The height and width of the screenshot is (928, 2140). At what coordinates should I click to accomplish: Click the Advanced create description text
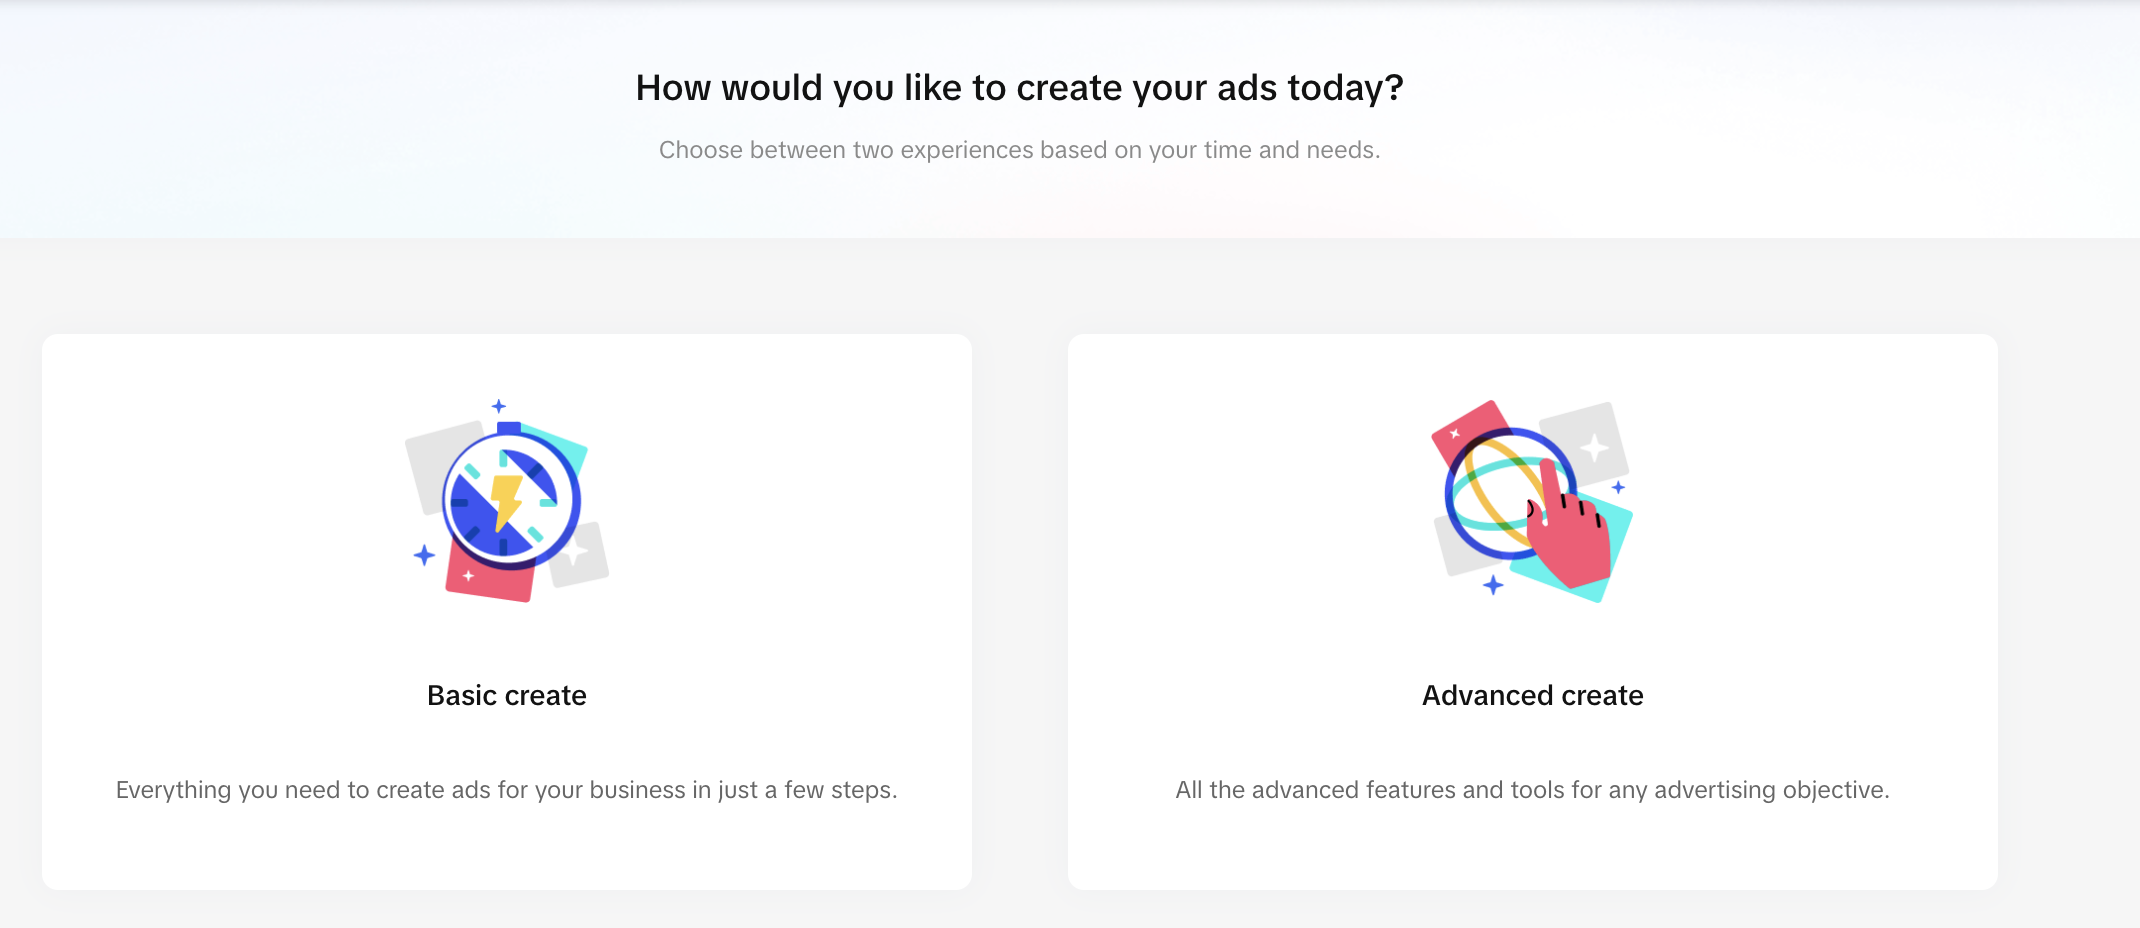1532,790
